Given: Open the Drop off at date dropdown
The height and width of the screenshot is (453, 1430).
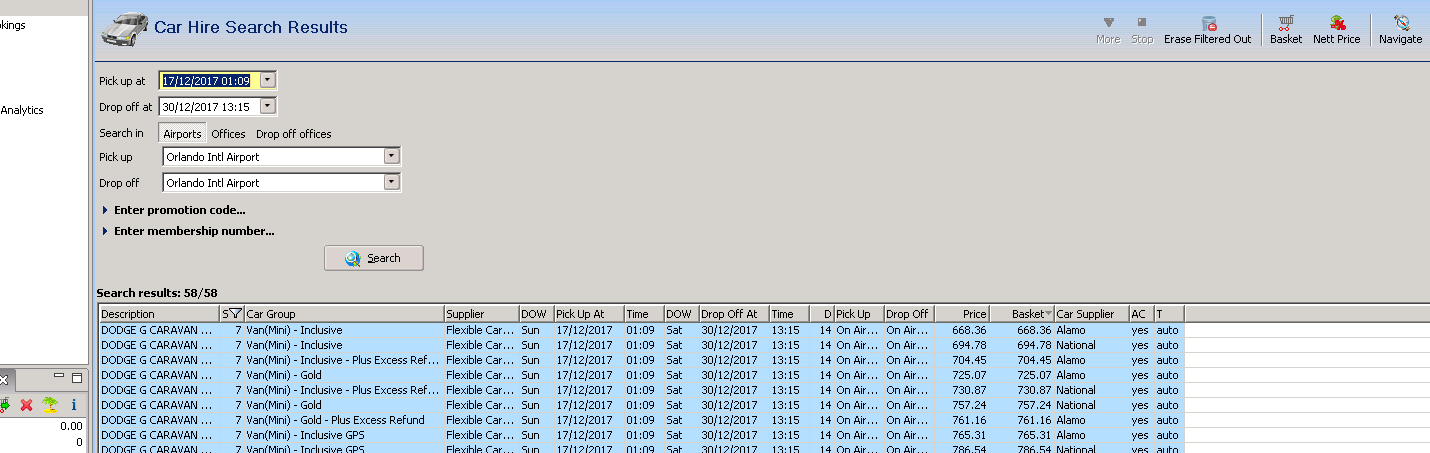Looking at the screenshot, I should tap(267, 106).
